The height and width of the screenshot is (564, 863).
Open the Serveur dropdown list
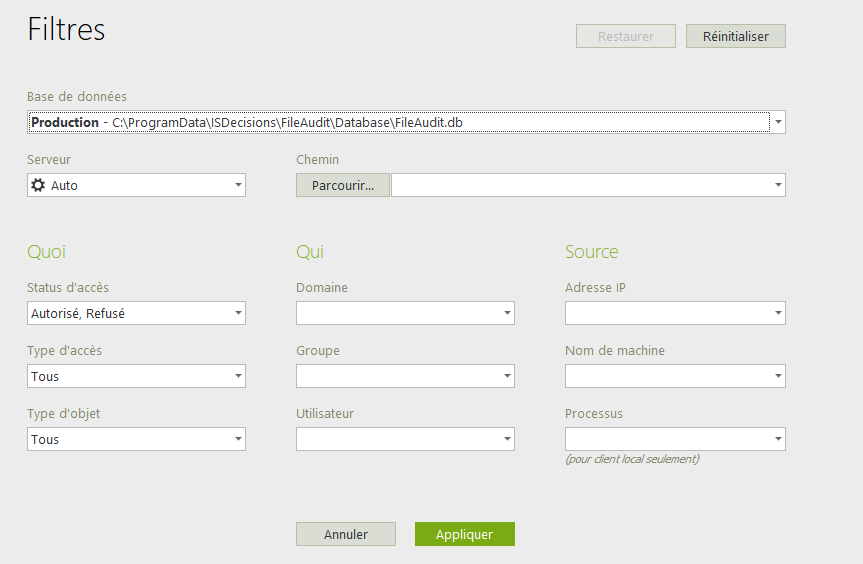pos(238,185)
